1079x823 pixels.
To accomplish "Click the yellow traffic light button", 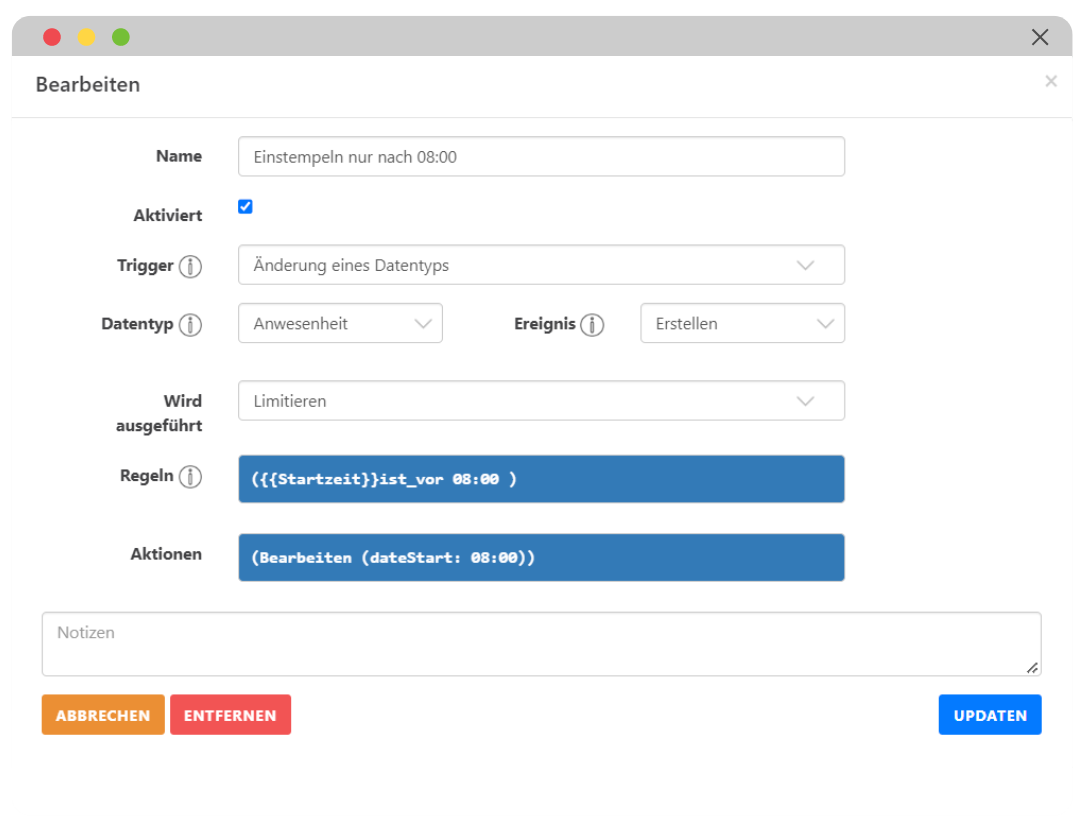I will (x=86, y=36).
